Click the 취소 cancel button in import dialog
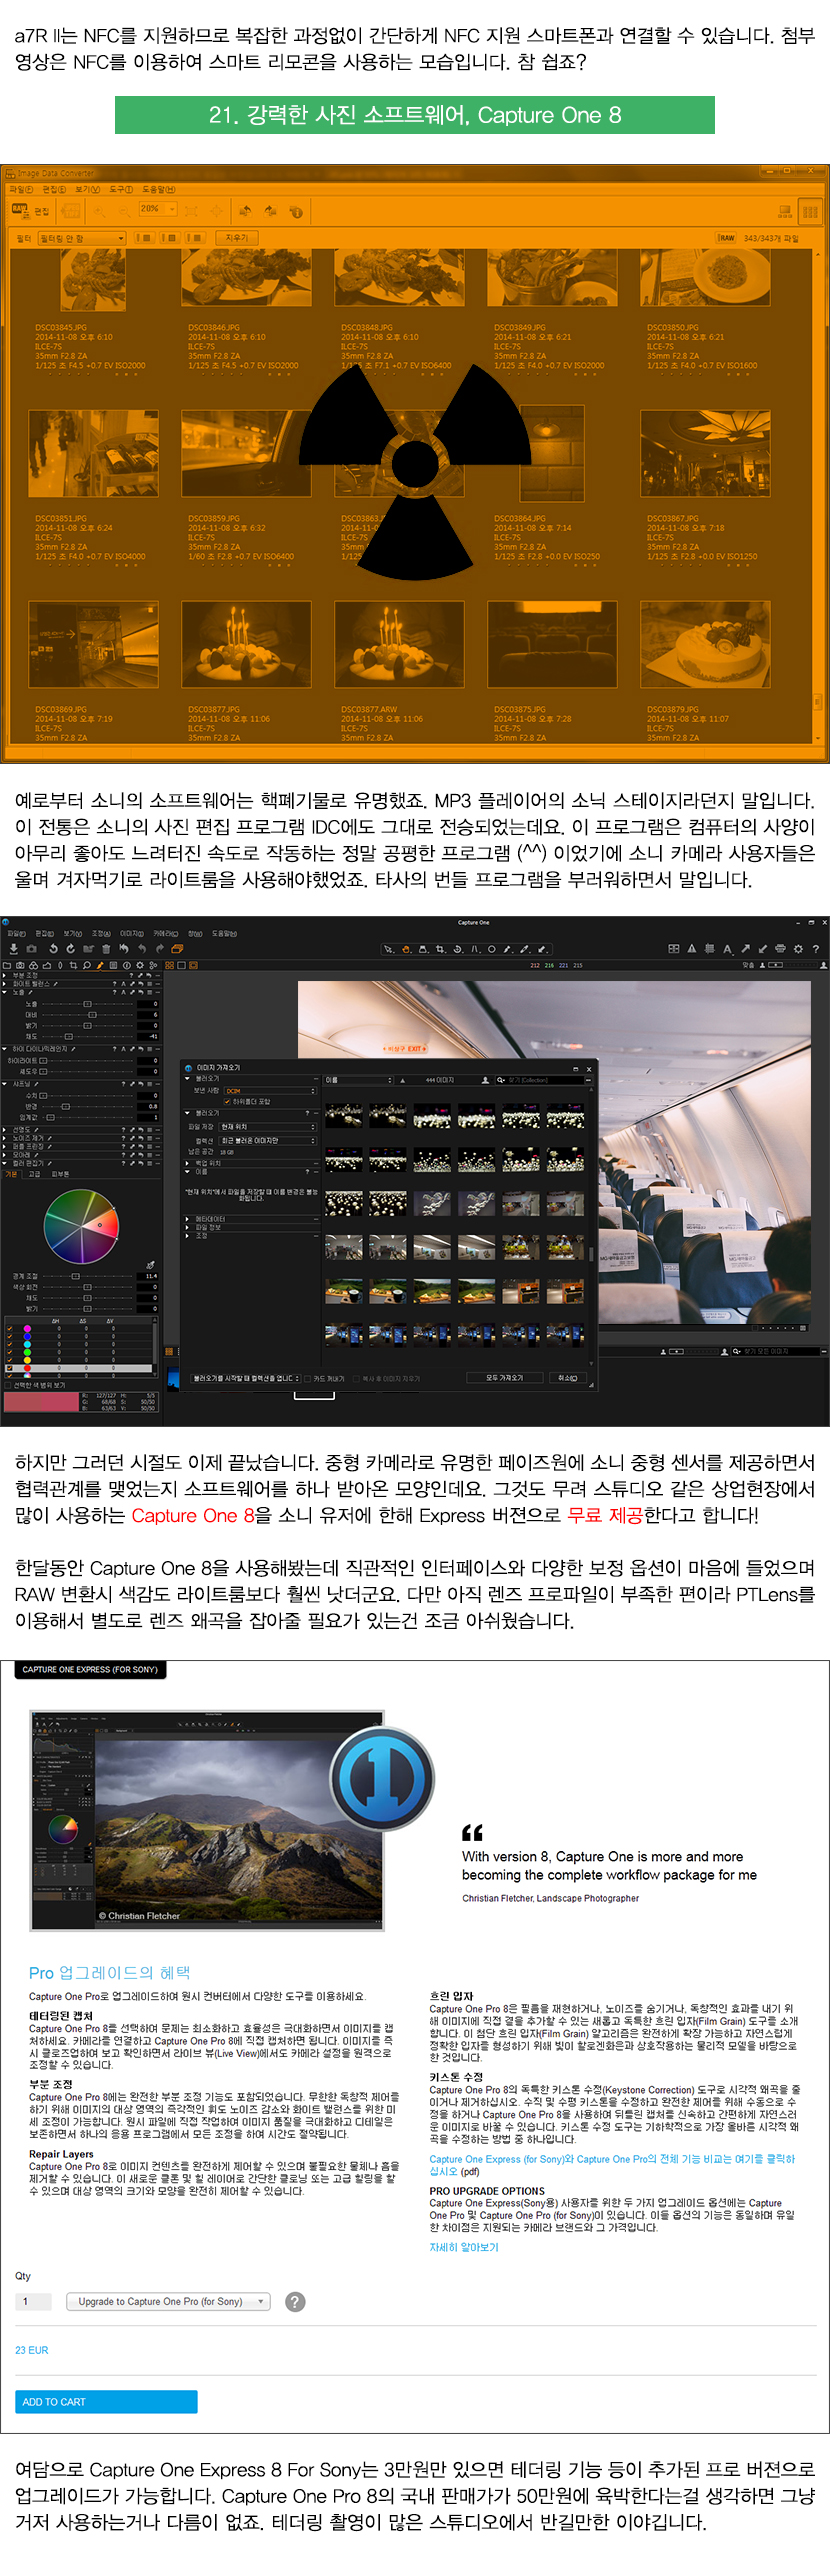This screenshot has height=2561, width=830. point(567,1378)
